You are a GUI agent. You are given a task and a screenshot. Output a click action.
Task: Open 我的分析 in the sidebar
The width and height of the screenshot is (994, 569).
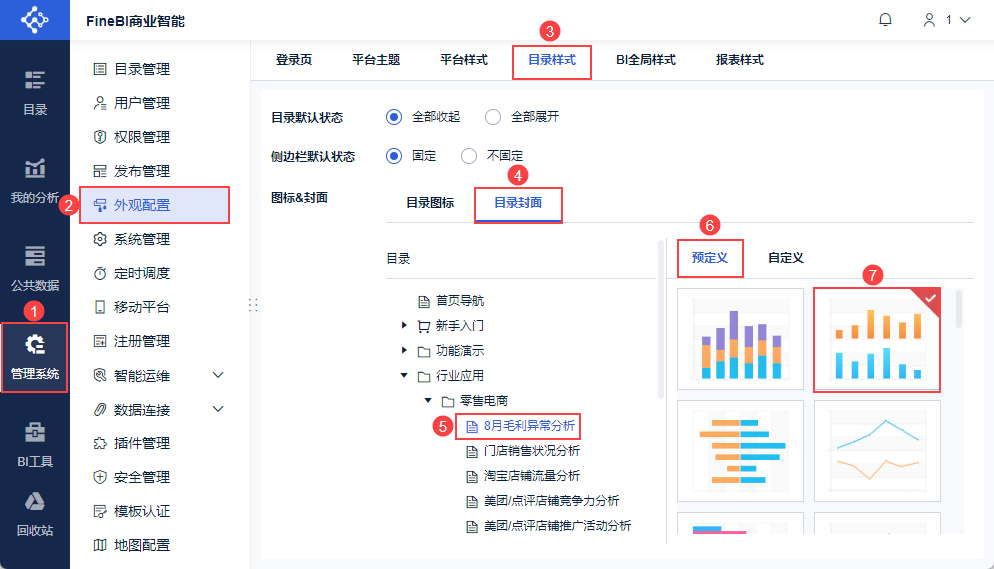click(x=35, y=181)
